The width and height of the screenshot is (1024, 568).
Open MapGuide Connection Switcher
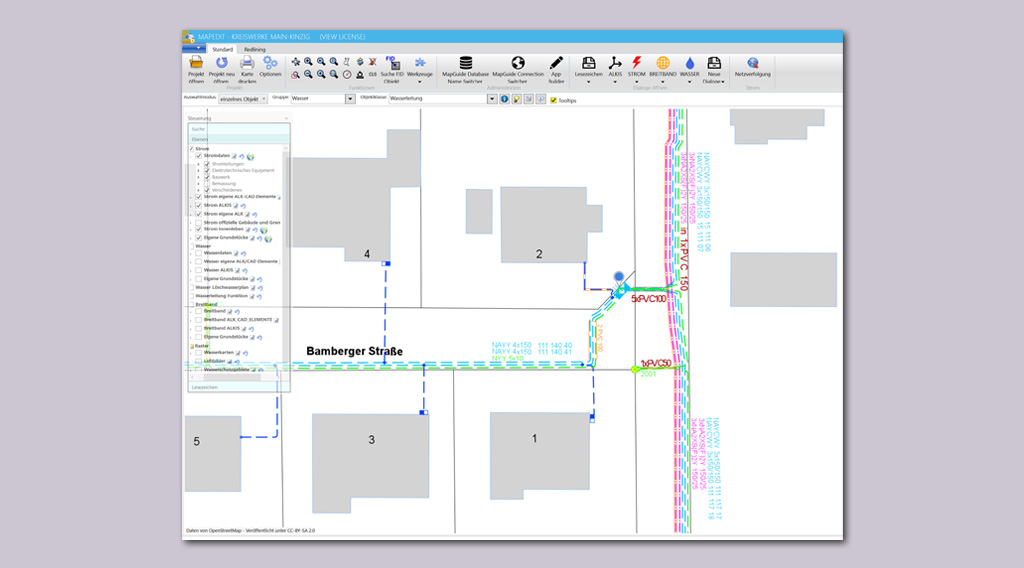click(x=518, y=63)
